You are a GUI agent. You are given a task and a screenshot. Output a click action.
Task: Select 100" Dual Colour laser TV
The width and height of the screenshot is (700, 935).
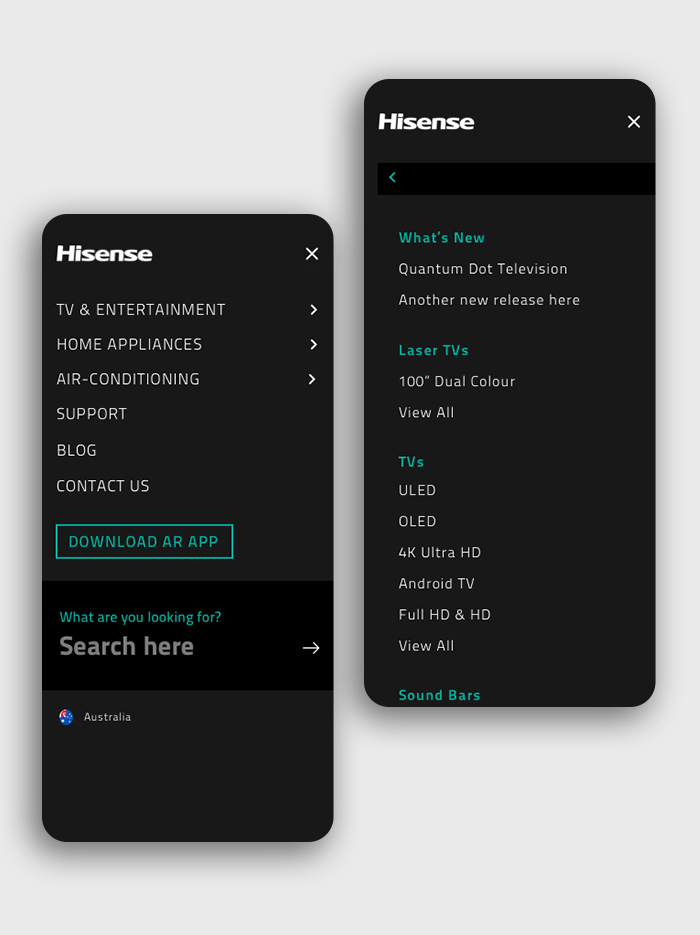click(x=457, y=381)
